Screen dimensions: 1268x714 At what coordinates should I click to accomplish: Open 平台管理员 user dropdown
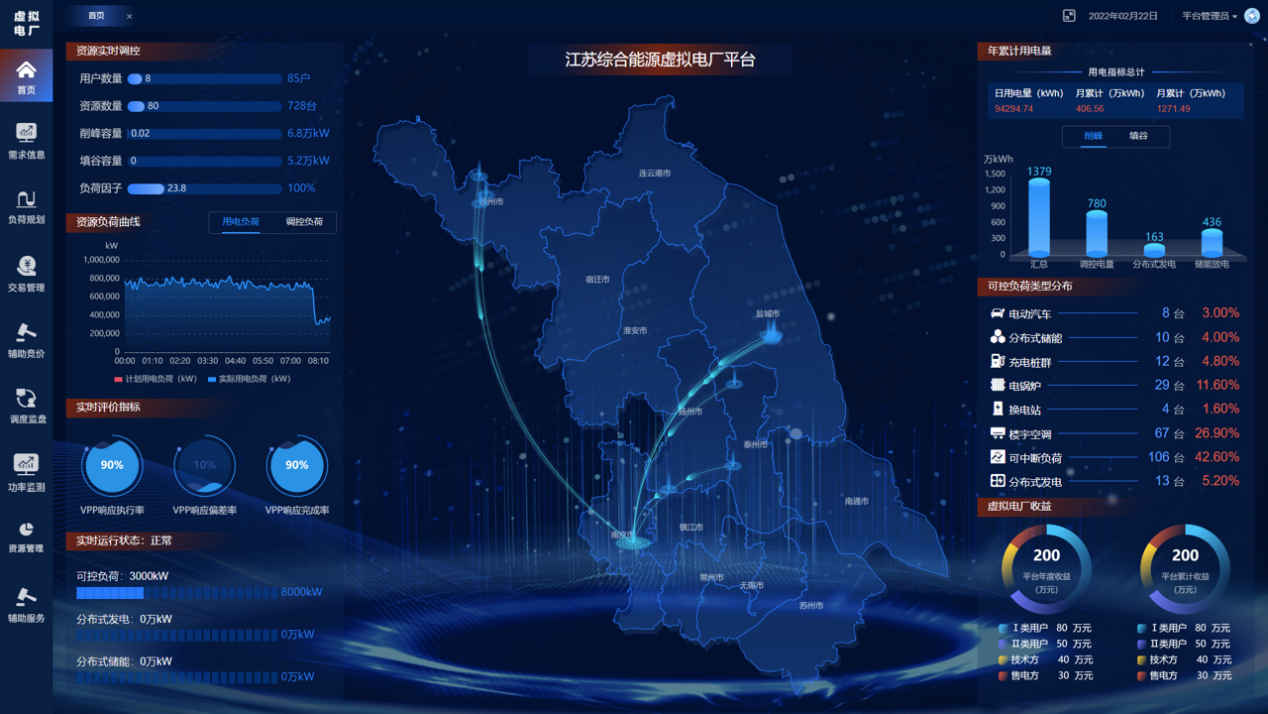pyautogui.click(x=1209, y=16)
